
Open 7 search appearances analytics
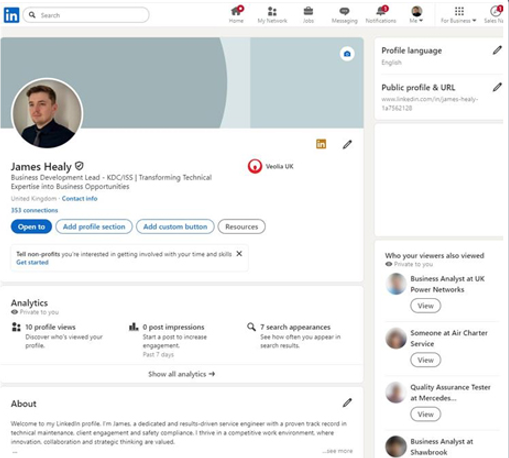point(295,327)
